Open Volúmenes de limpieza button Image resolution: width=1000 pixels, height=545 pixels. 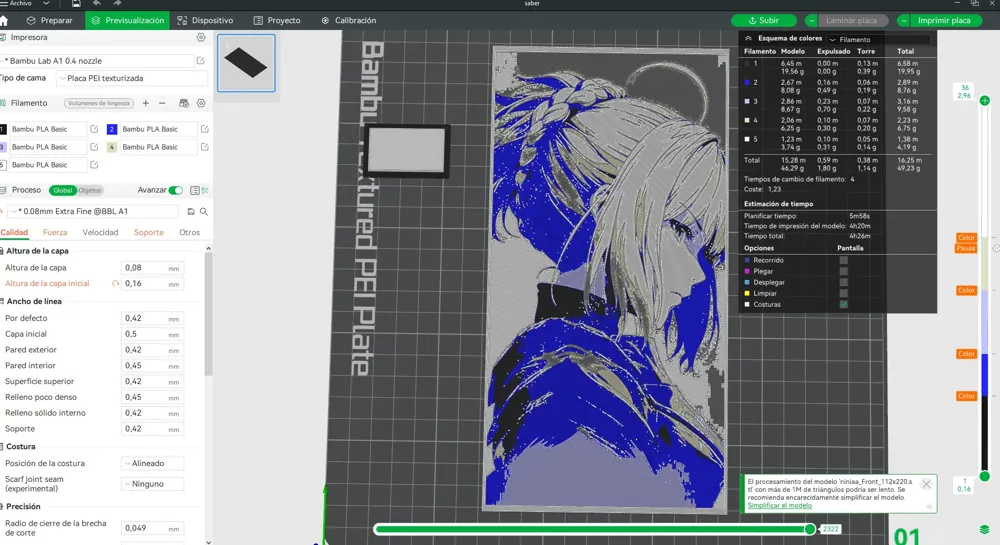click(x=99, y=103)
